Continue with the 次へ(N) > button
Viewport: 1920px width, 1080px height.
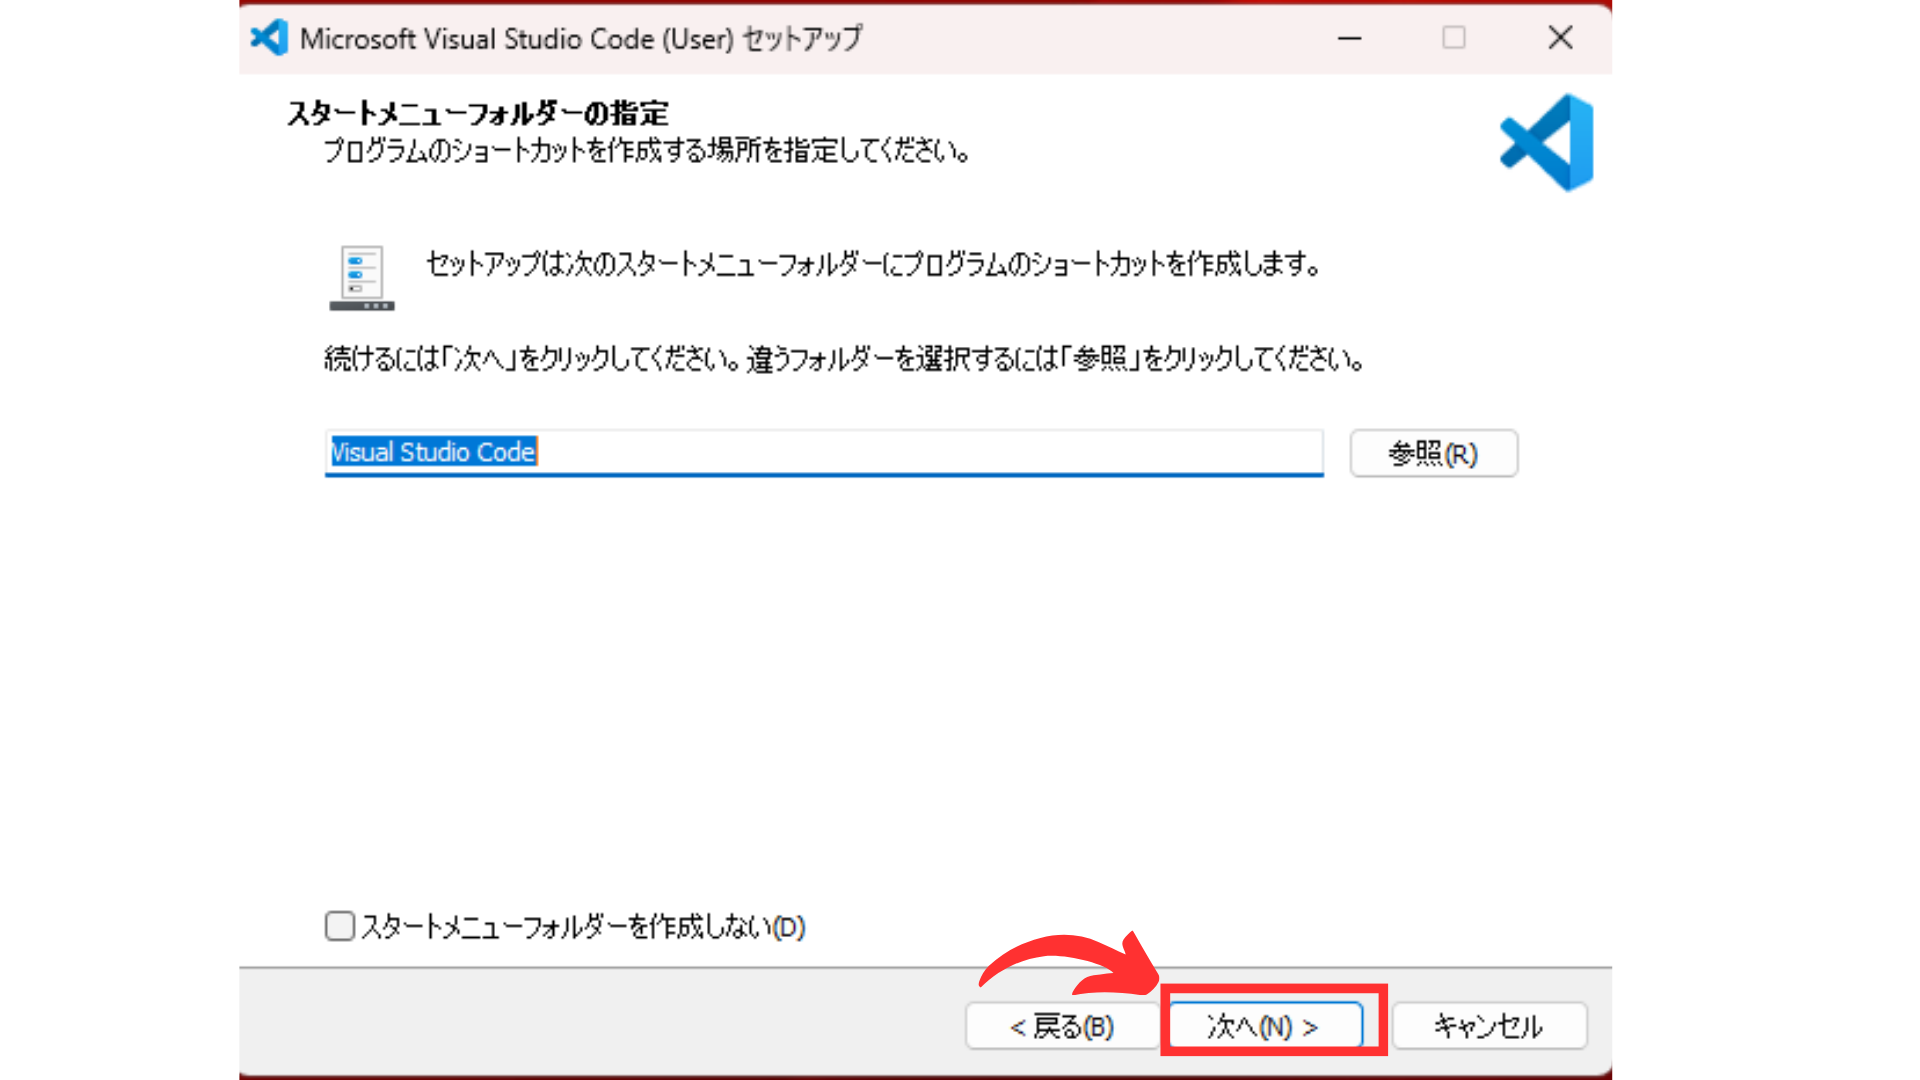[x=1265, y=1026]
